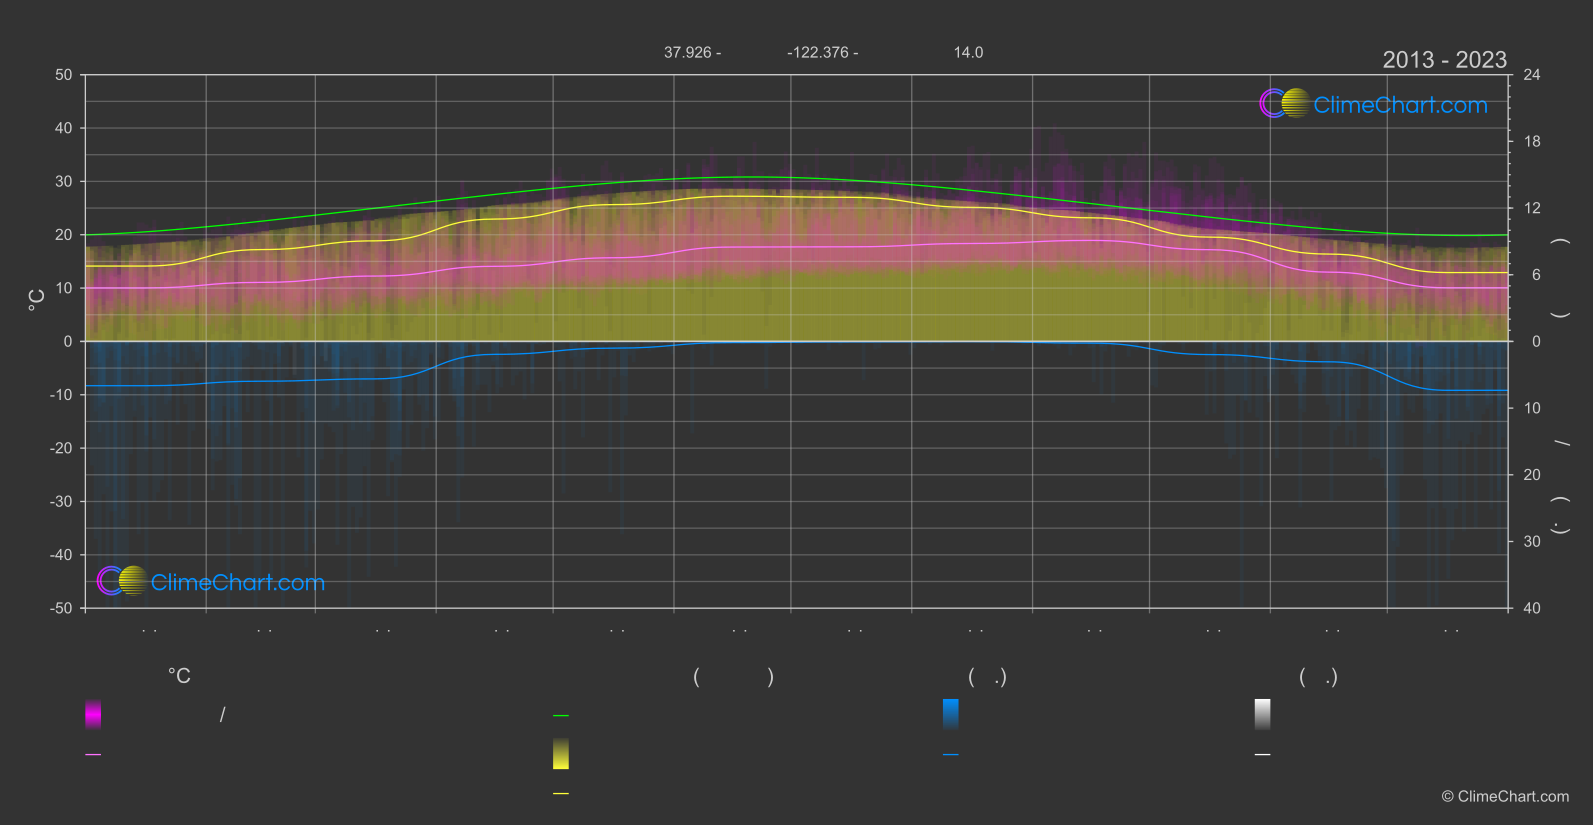Click the vertical "°C" axis title
Viewport: 1593px width, 825px height.
pos(36,300)
